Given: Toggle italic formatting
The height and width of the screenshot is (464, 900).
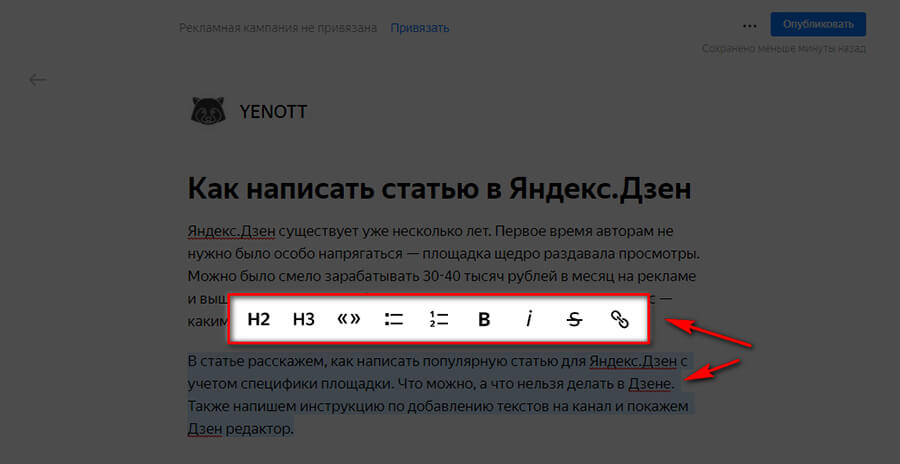Looking at the screenshot, I should point(529,320).
